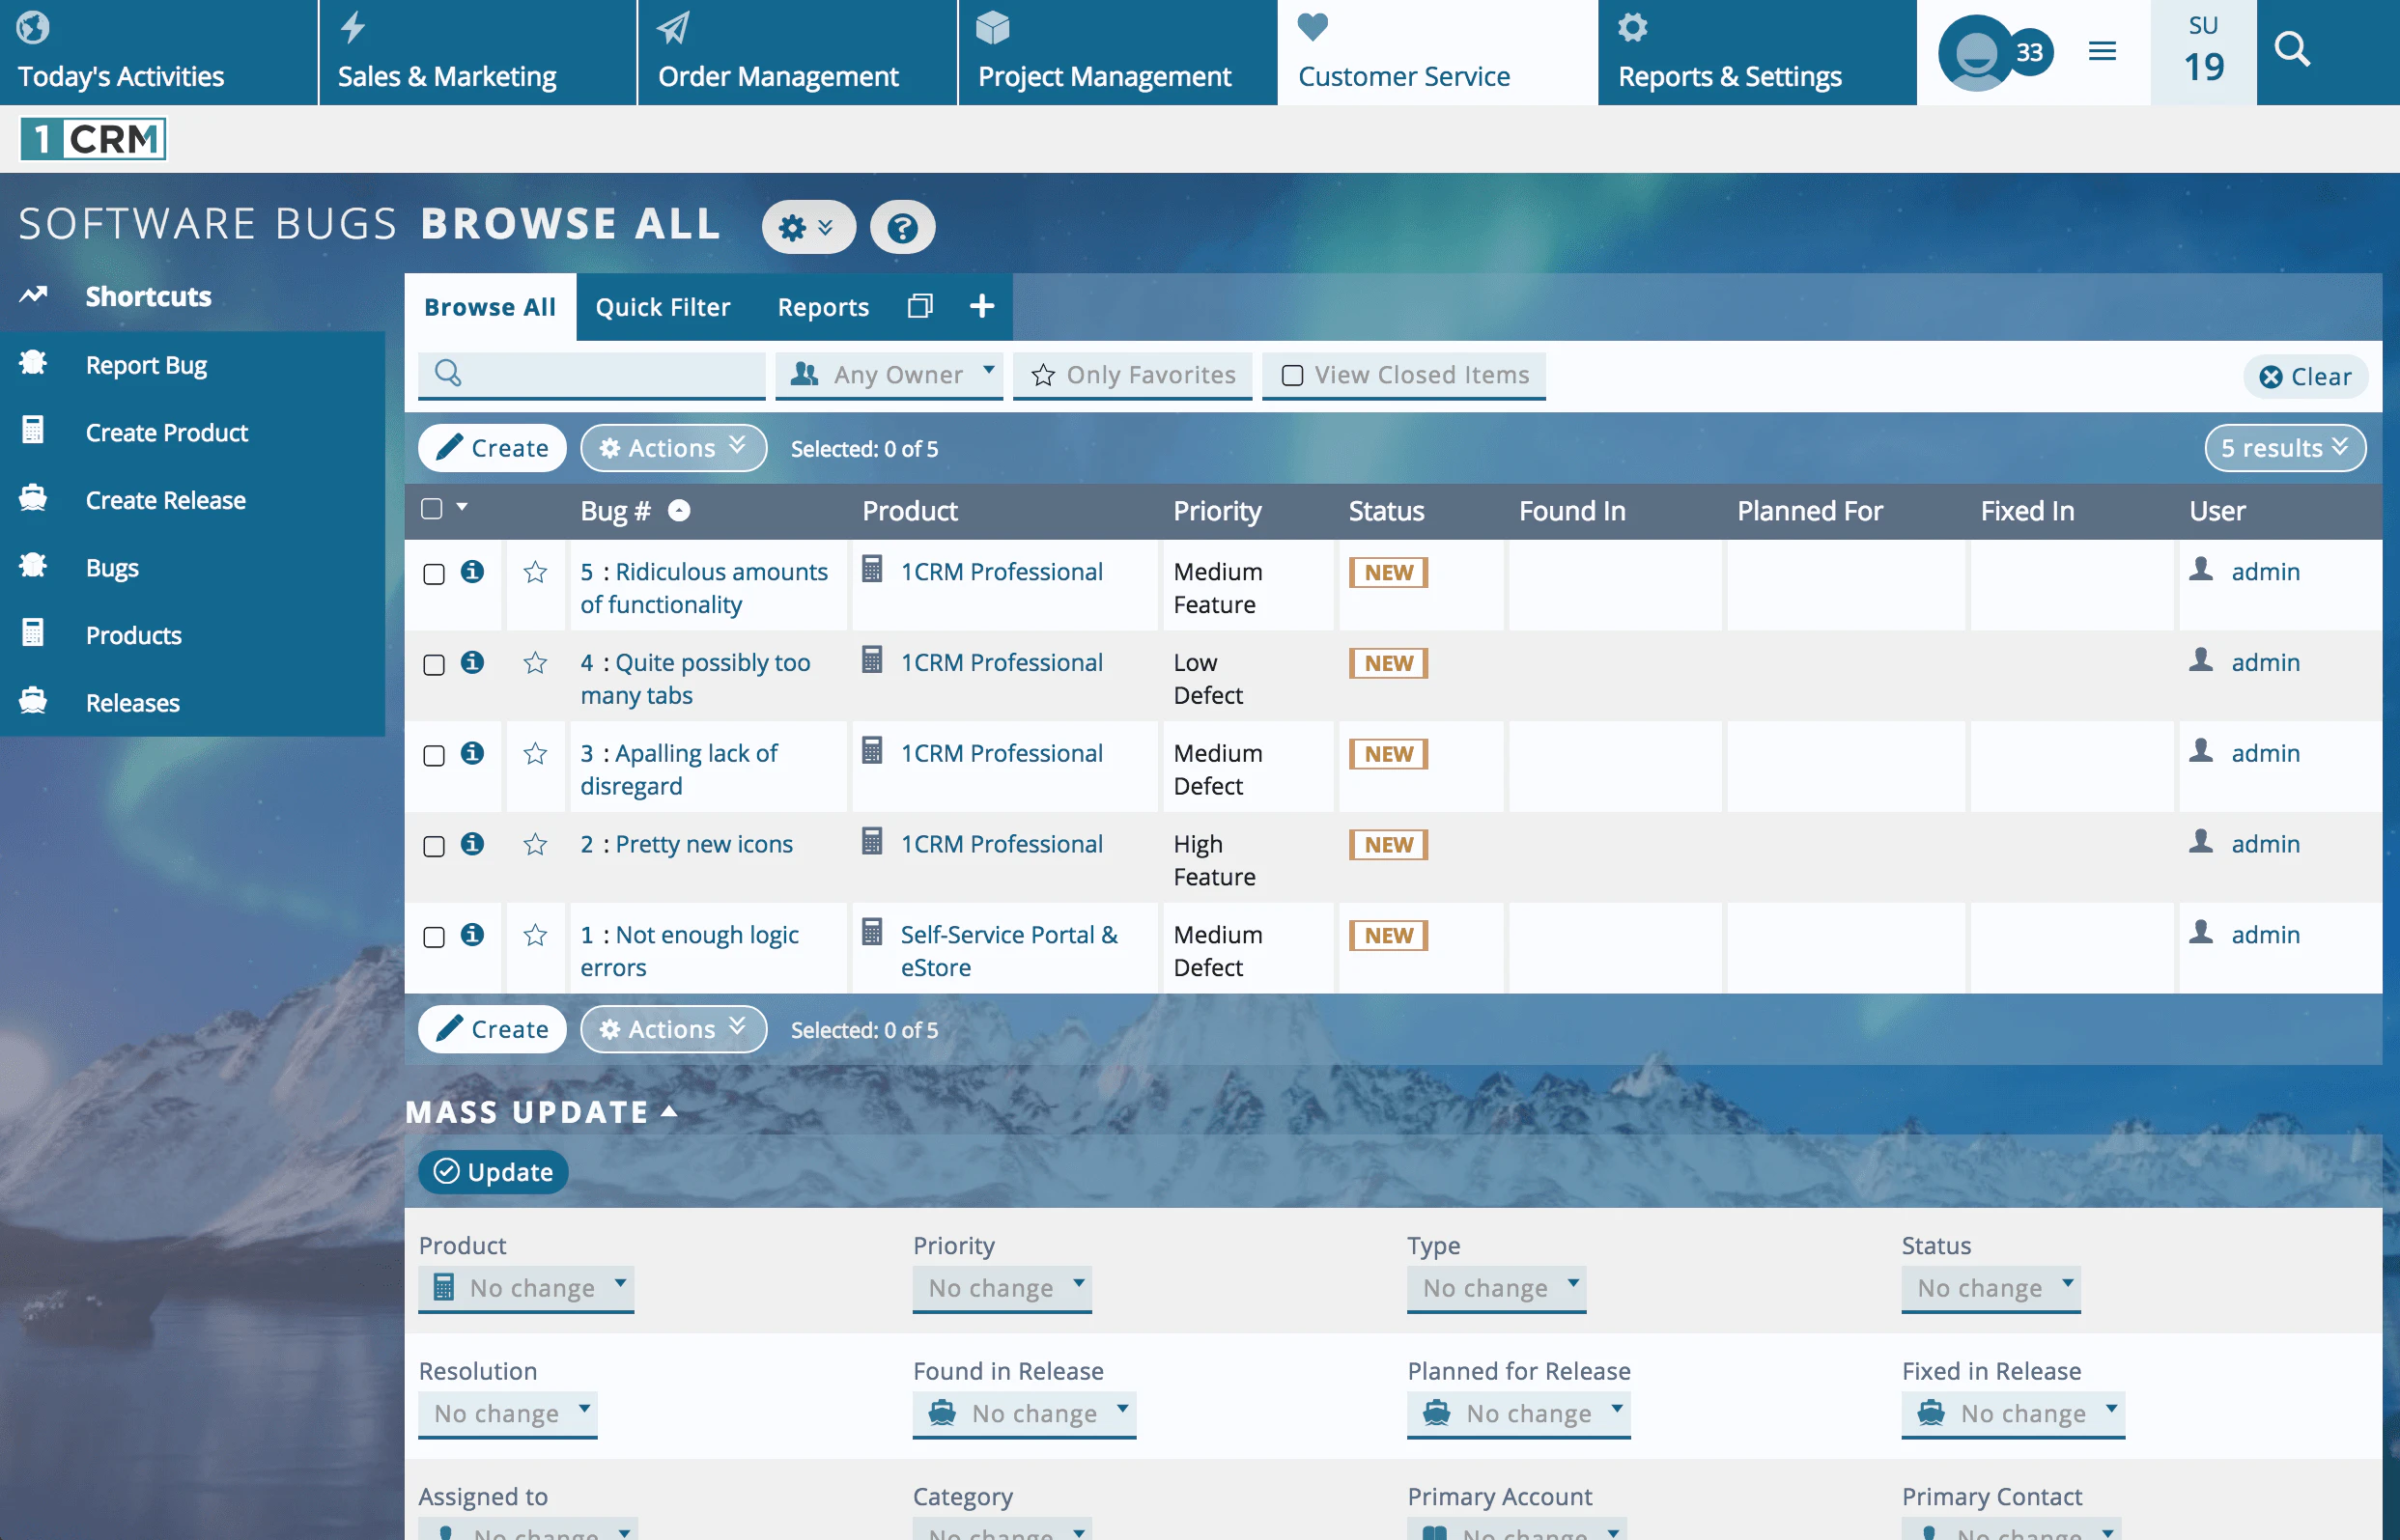Open the gear settings dropdown near title

[x=808, y=228]
